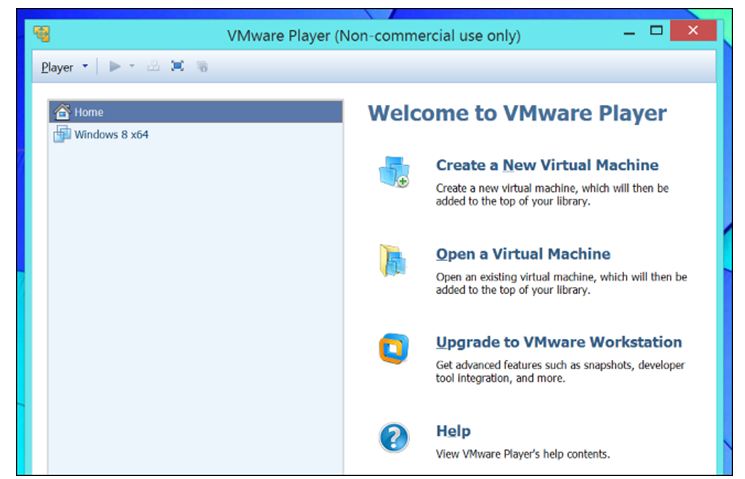The height and width of the screenshot is (479, 745).
Task: Click the Unity mode toolbar icon
Action: tap(202, 67)
